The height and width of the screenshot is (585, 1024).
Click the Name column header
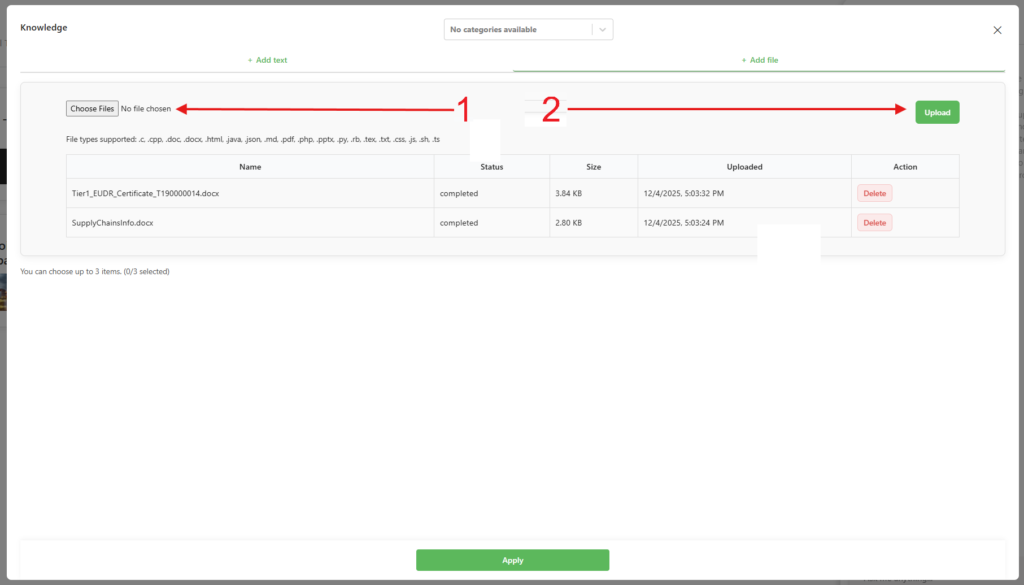[250, 167]
